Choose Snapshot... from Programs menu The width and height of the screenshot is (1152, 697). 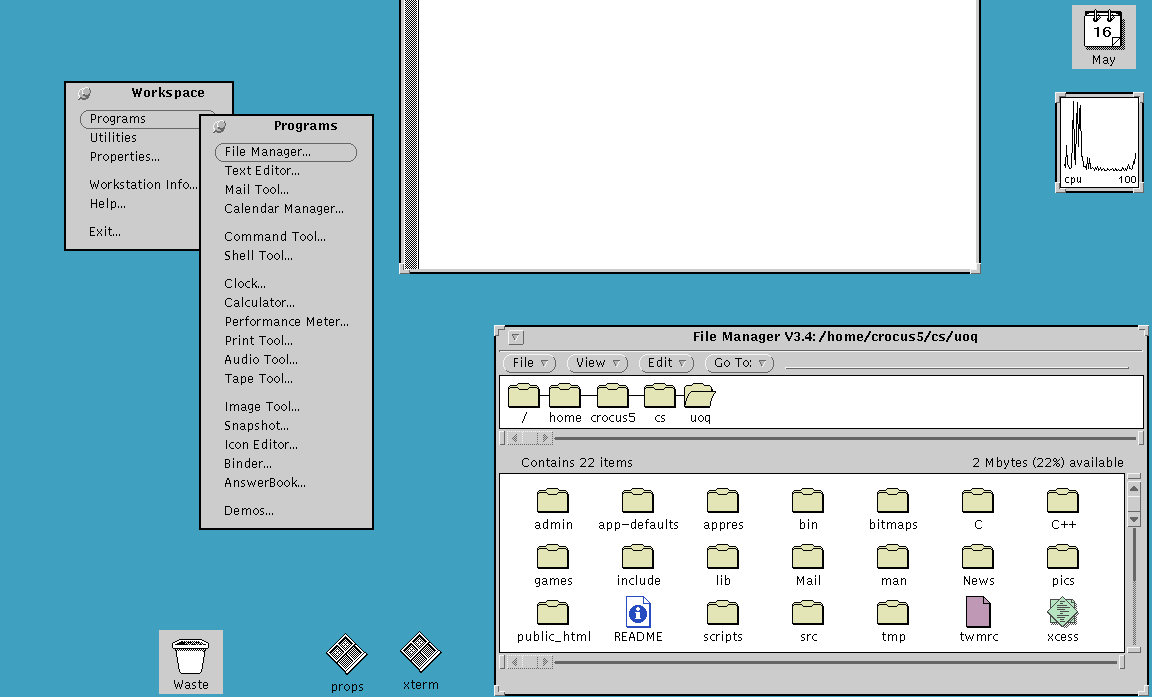256,427
